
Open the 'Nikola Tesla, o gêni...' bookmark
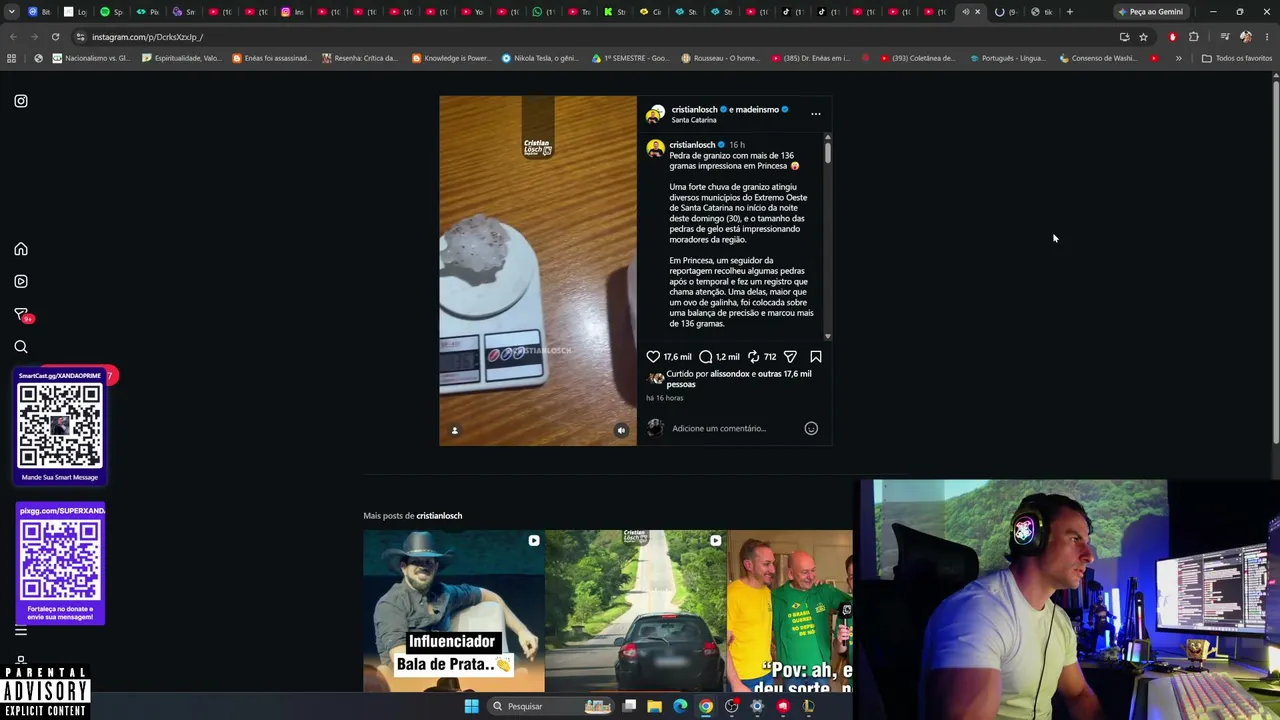click(x=540, y=58)
